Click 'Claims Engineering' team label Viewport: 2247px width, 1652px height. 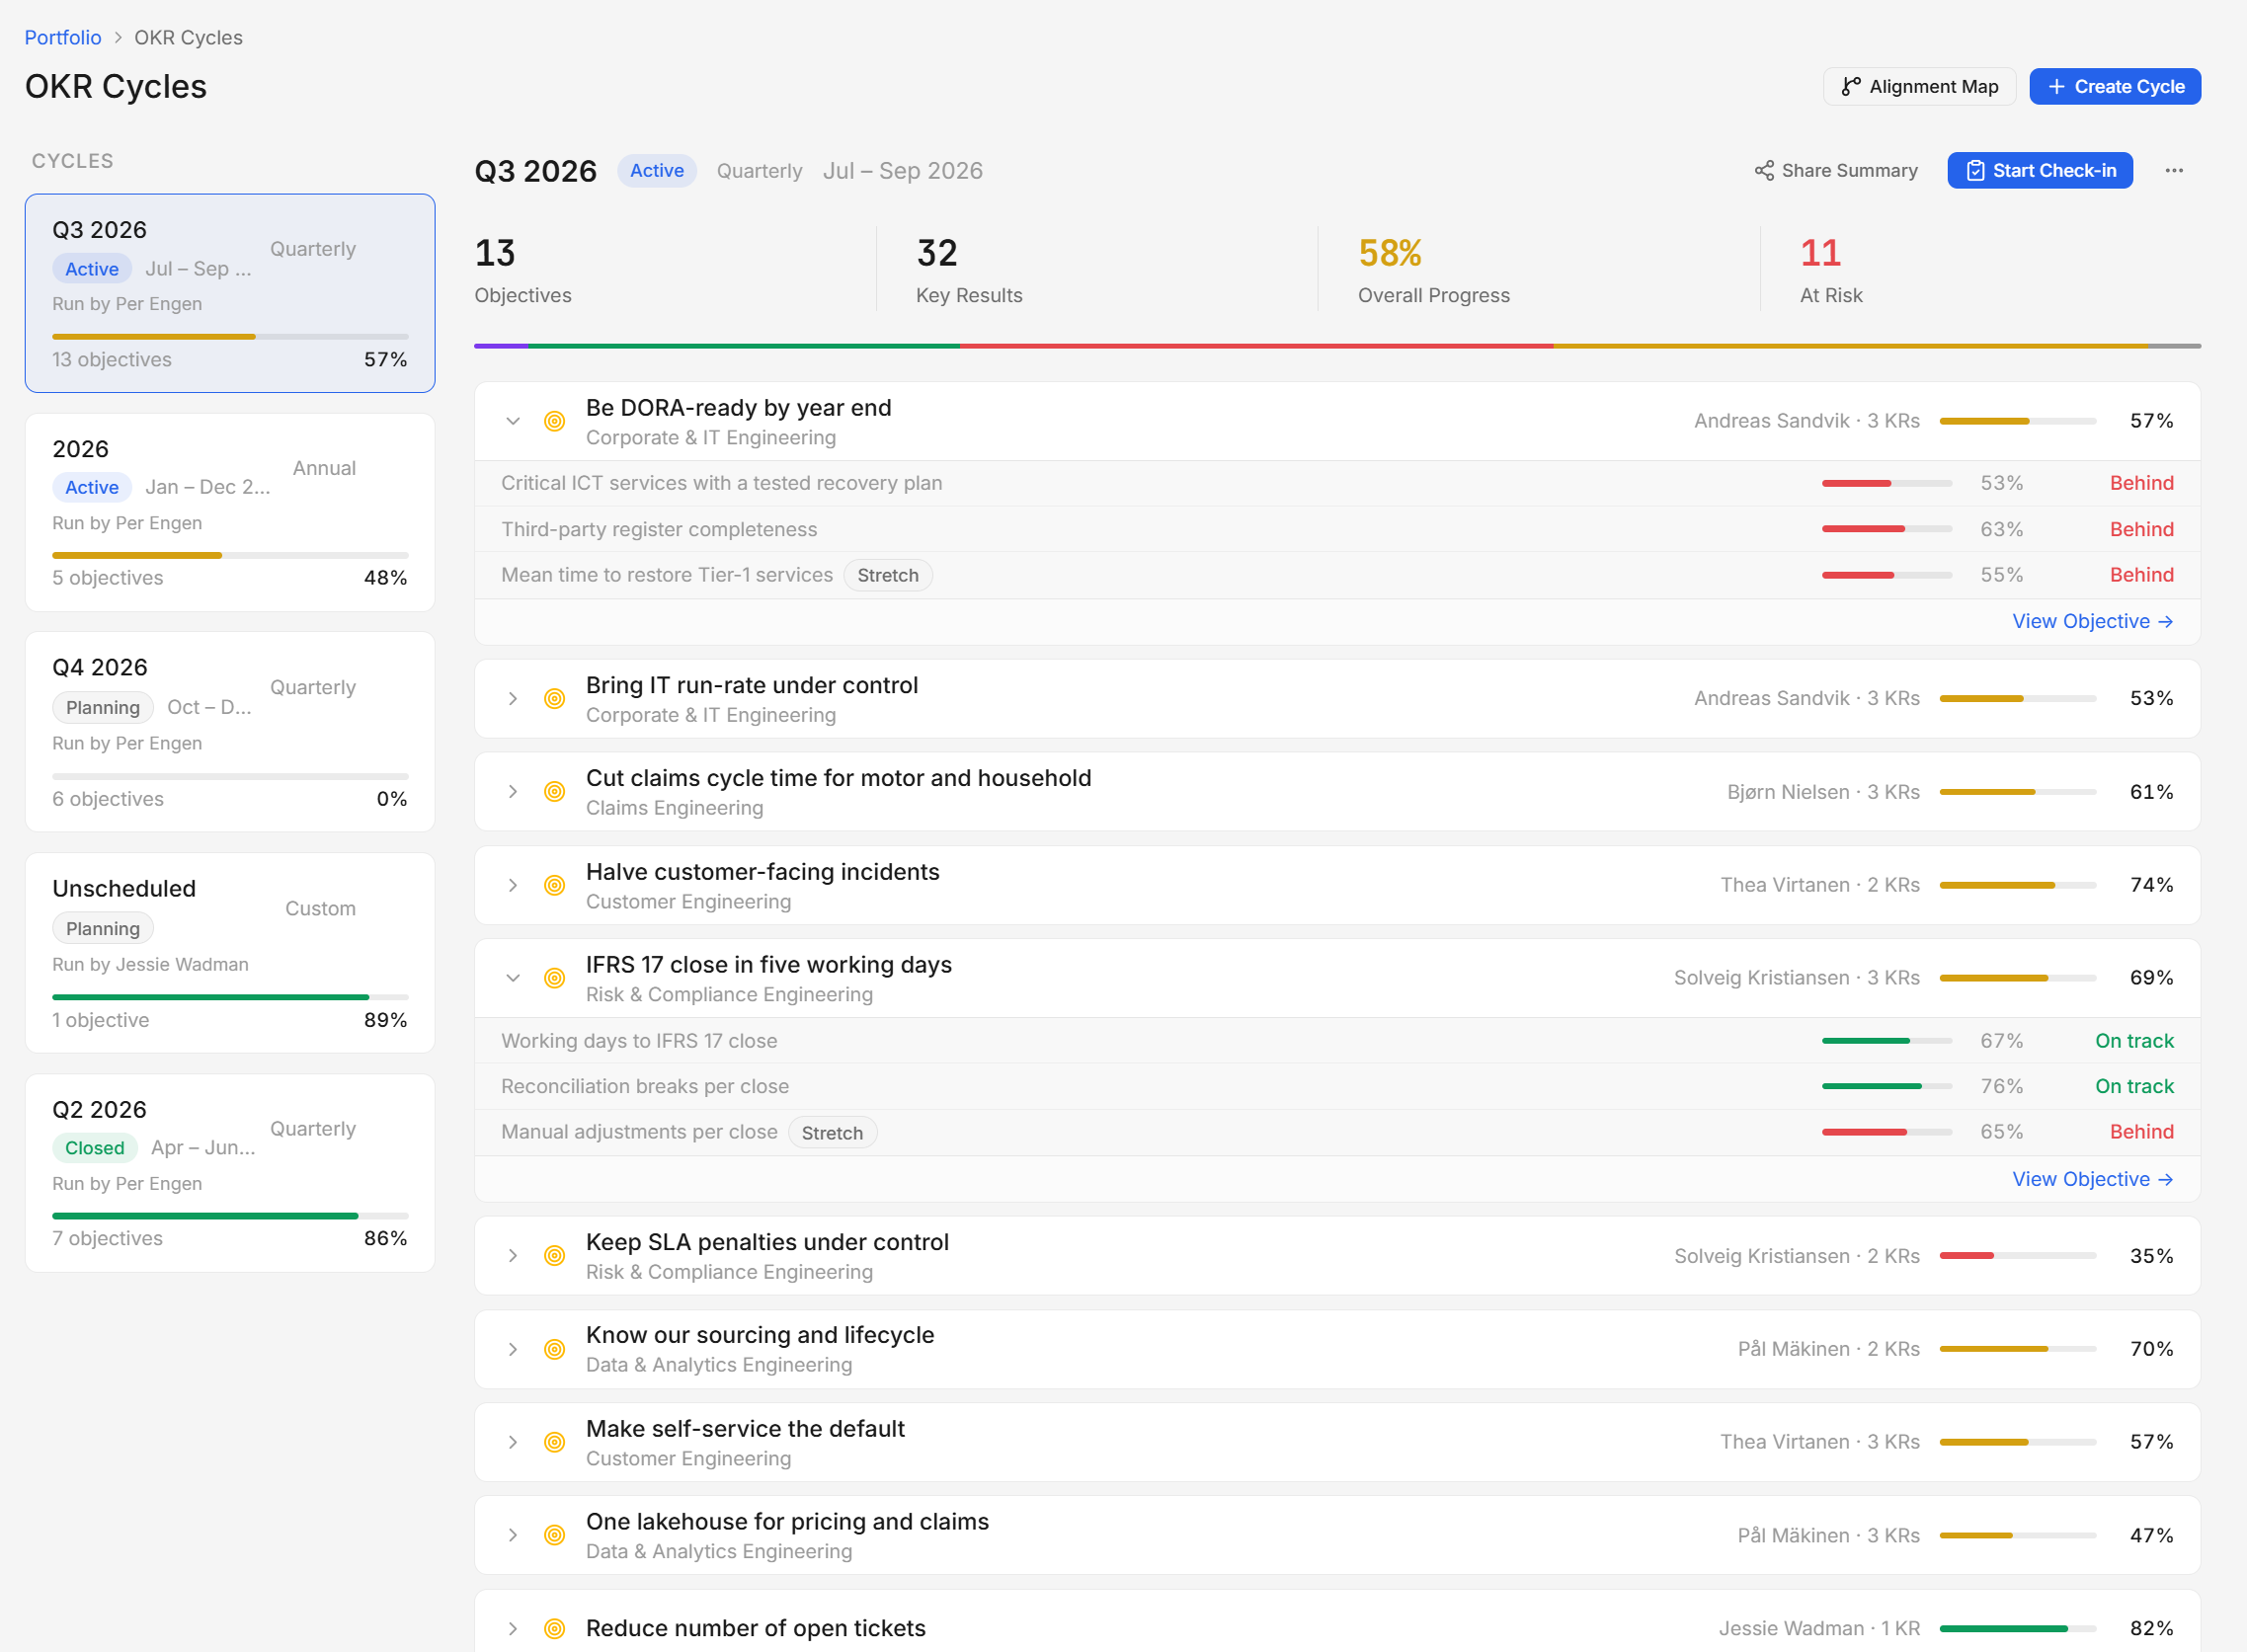[674, 808]
